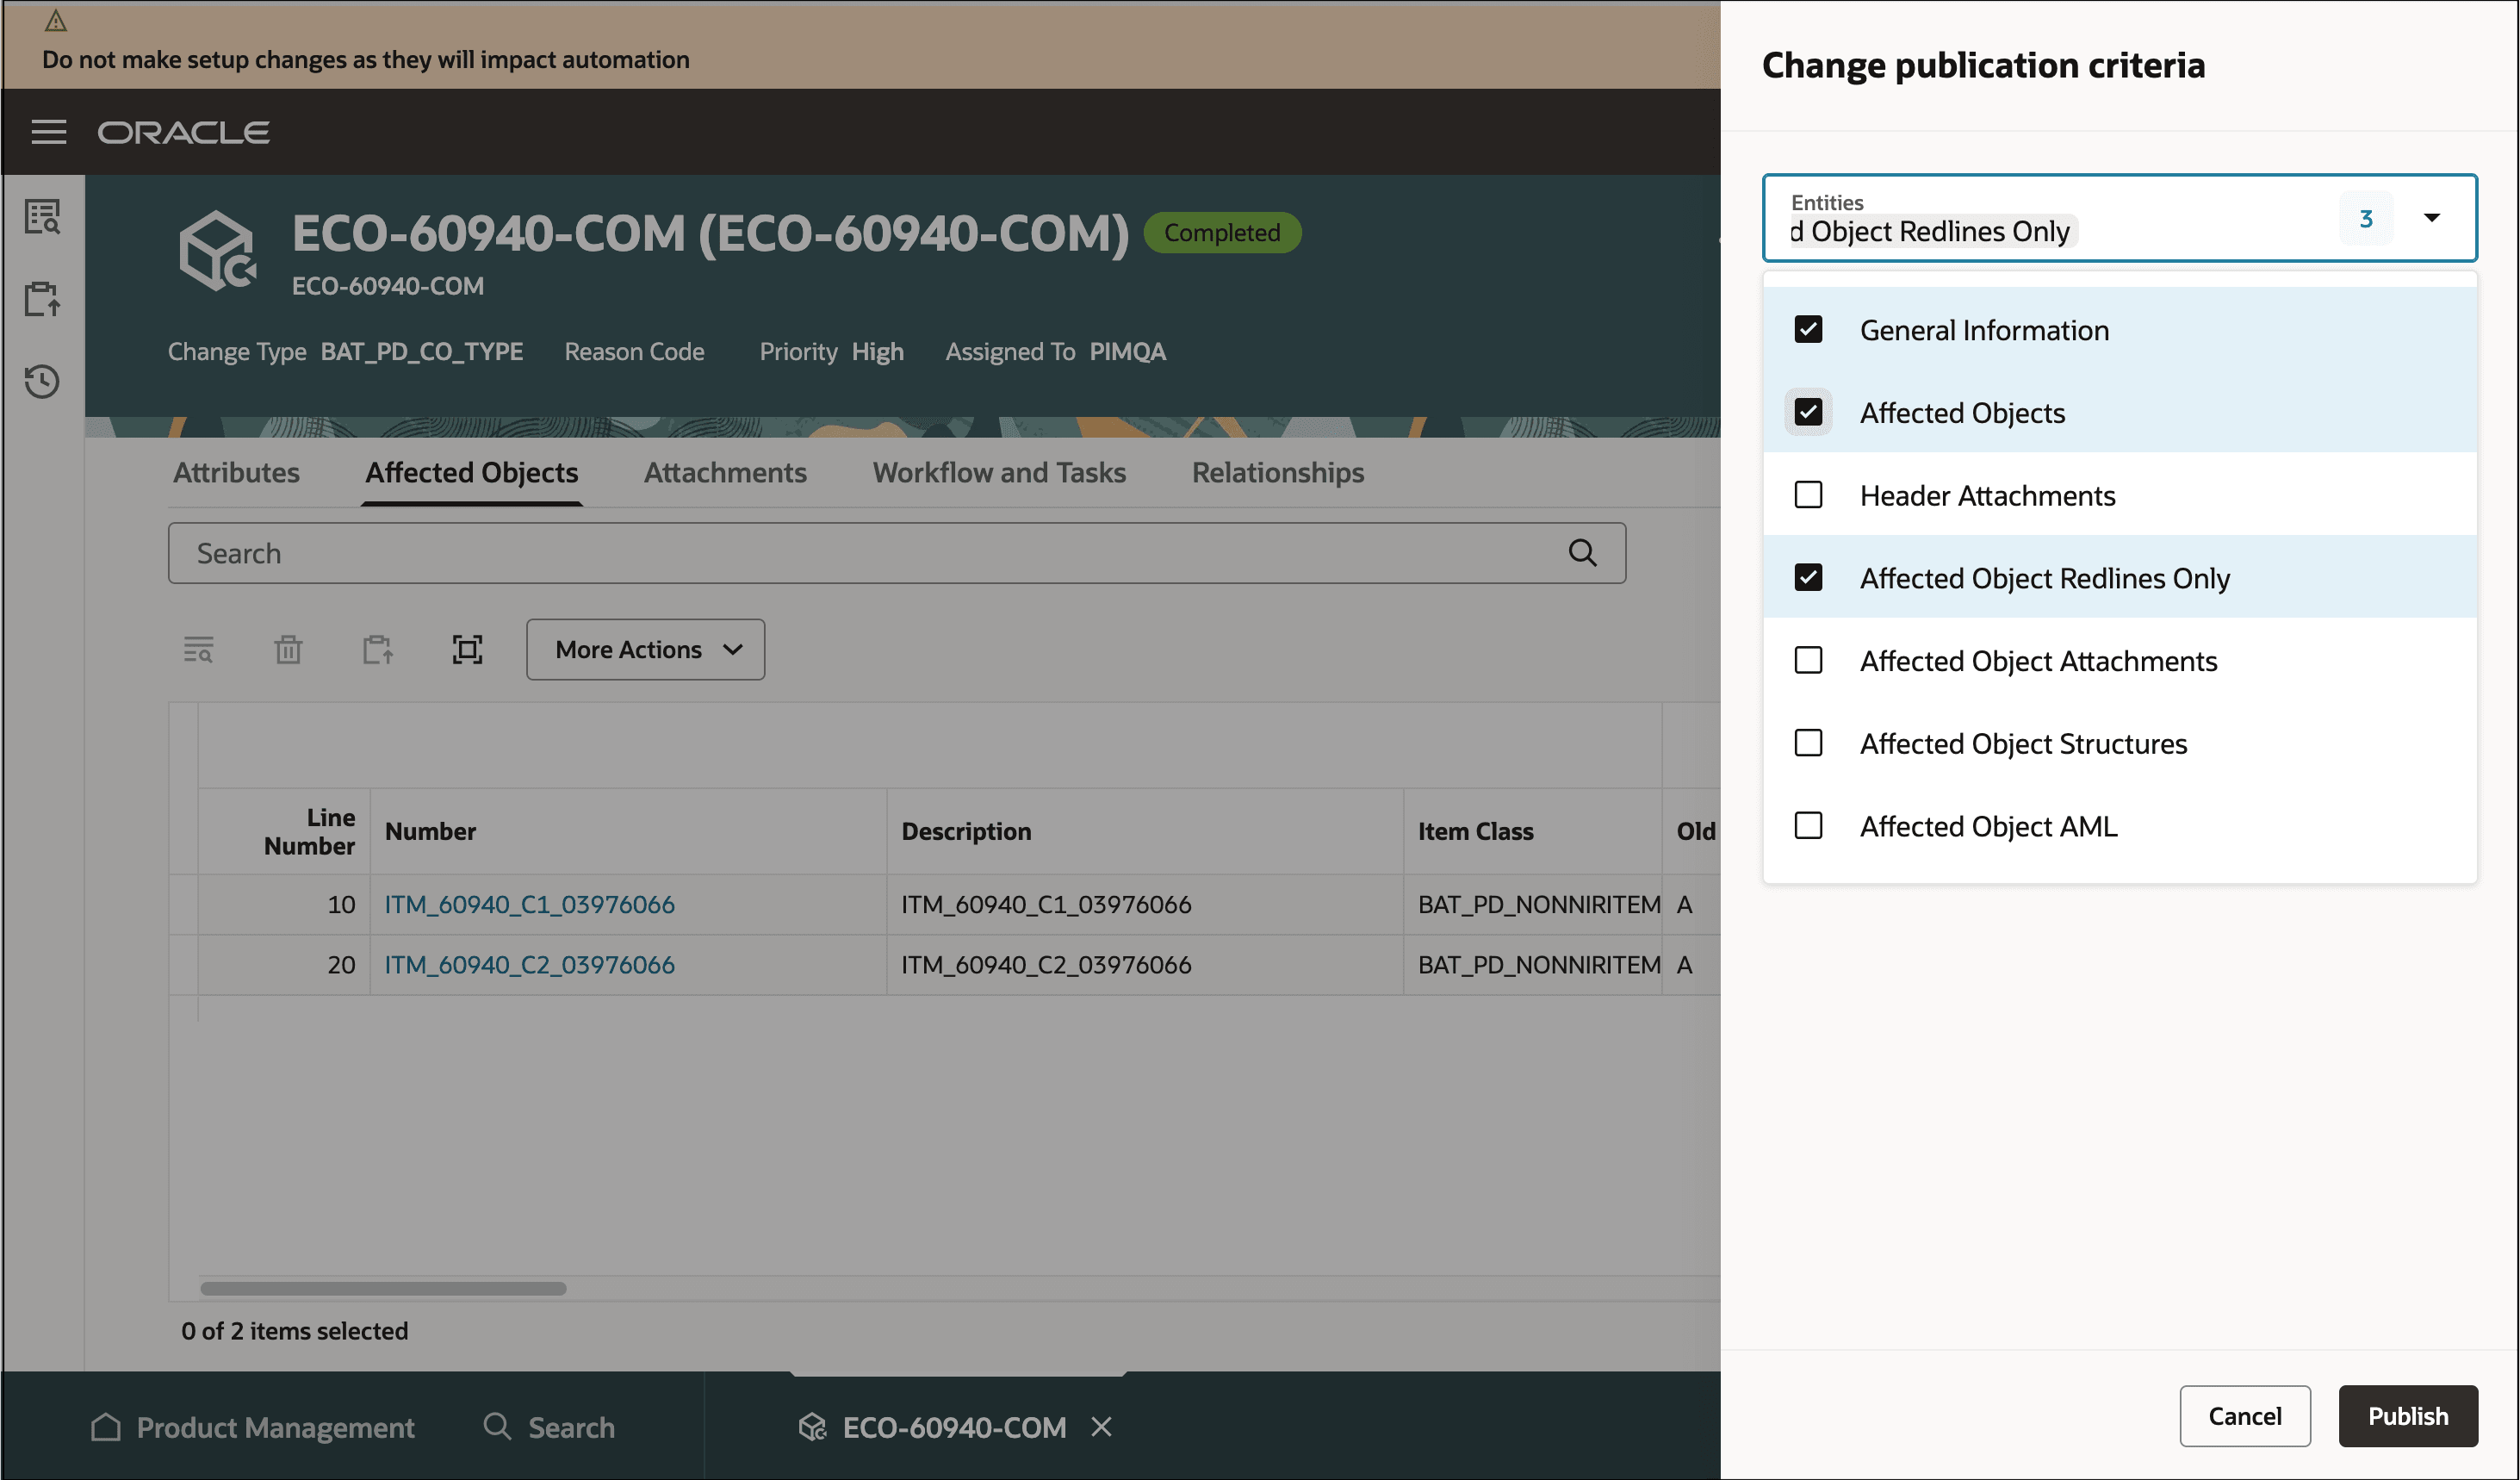Open the Relationships tab
2520x1480 pixels.
tap(1277, 472)
